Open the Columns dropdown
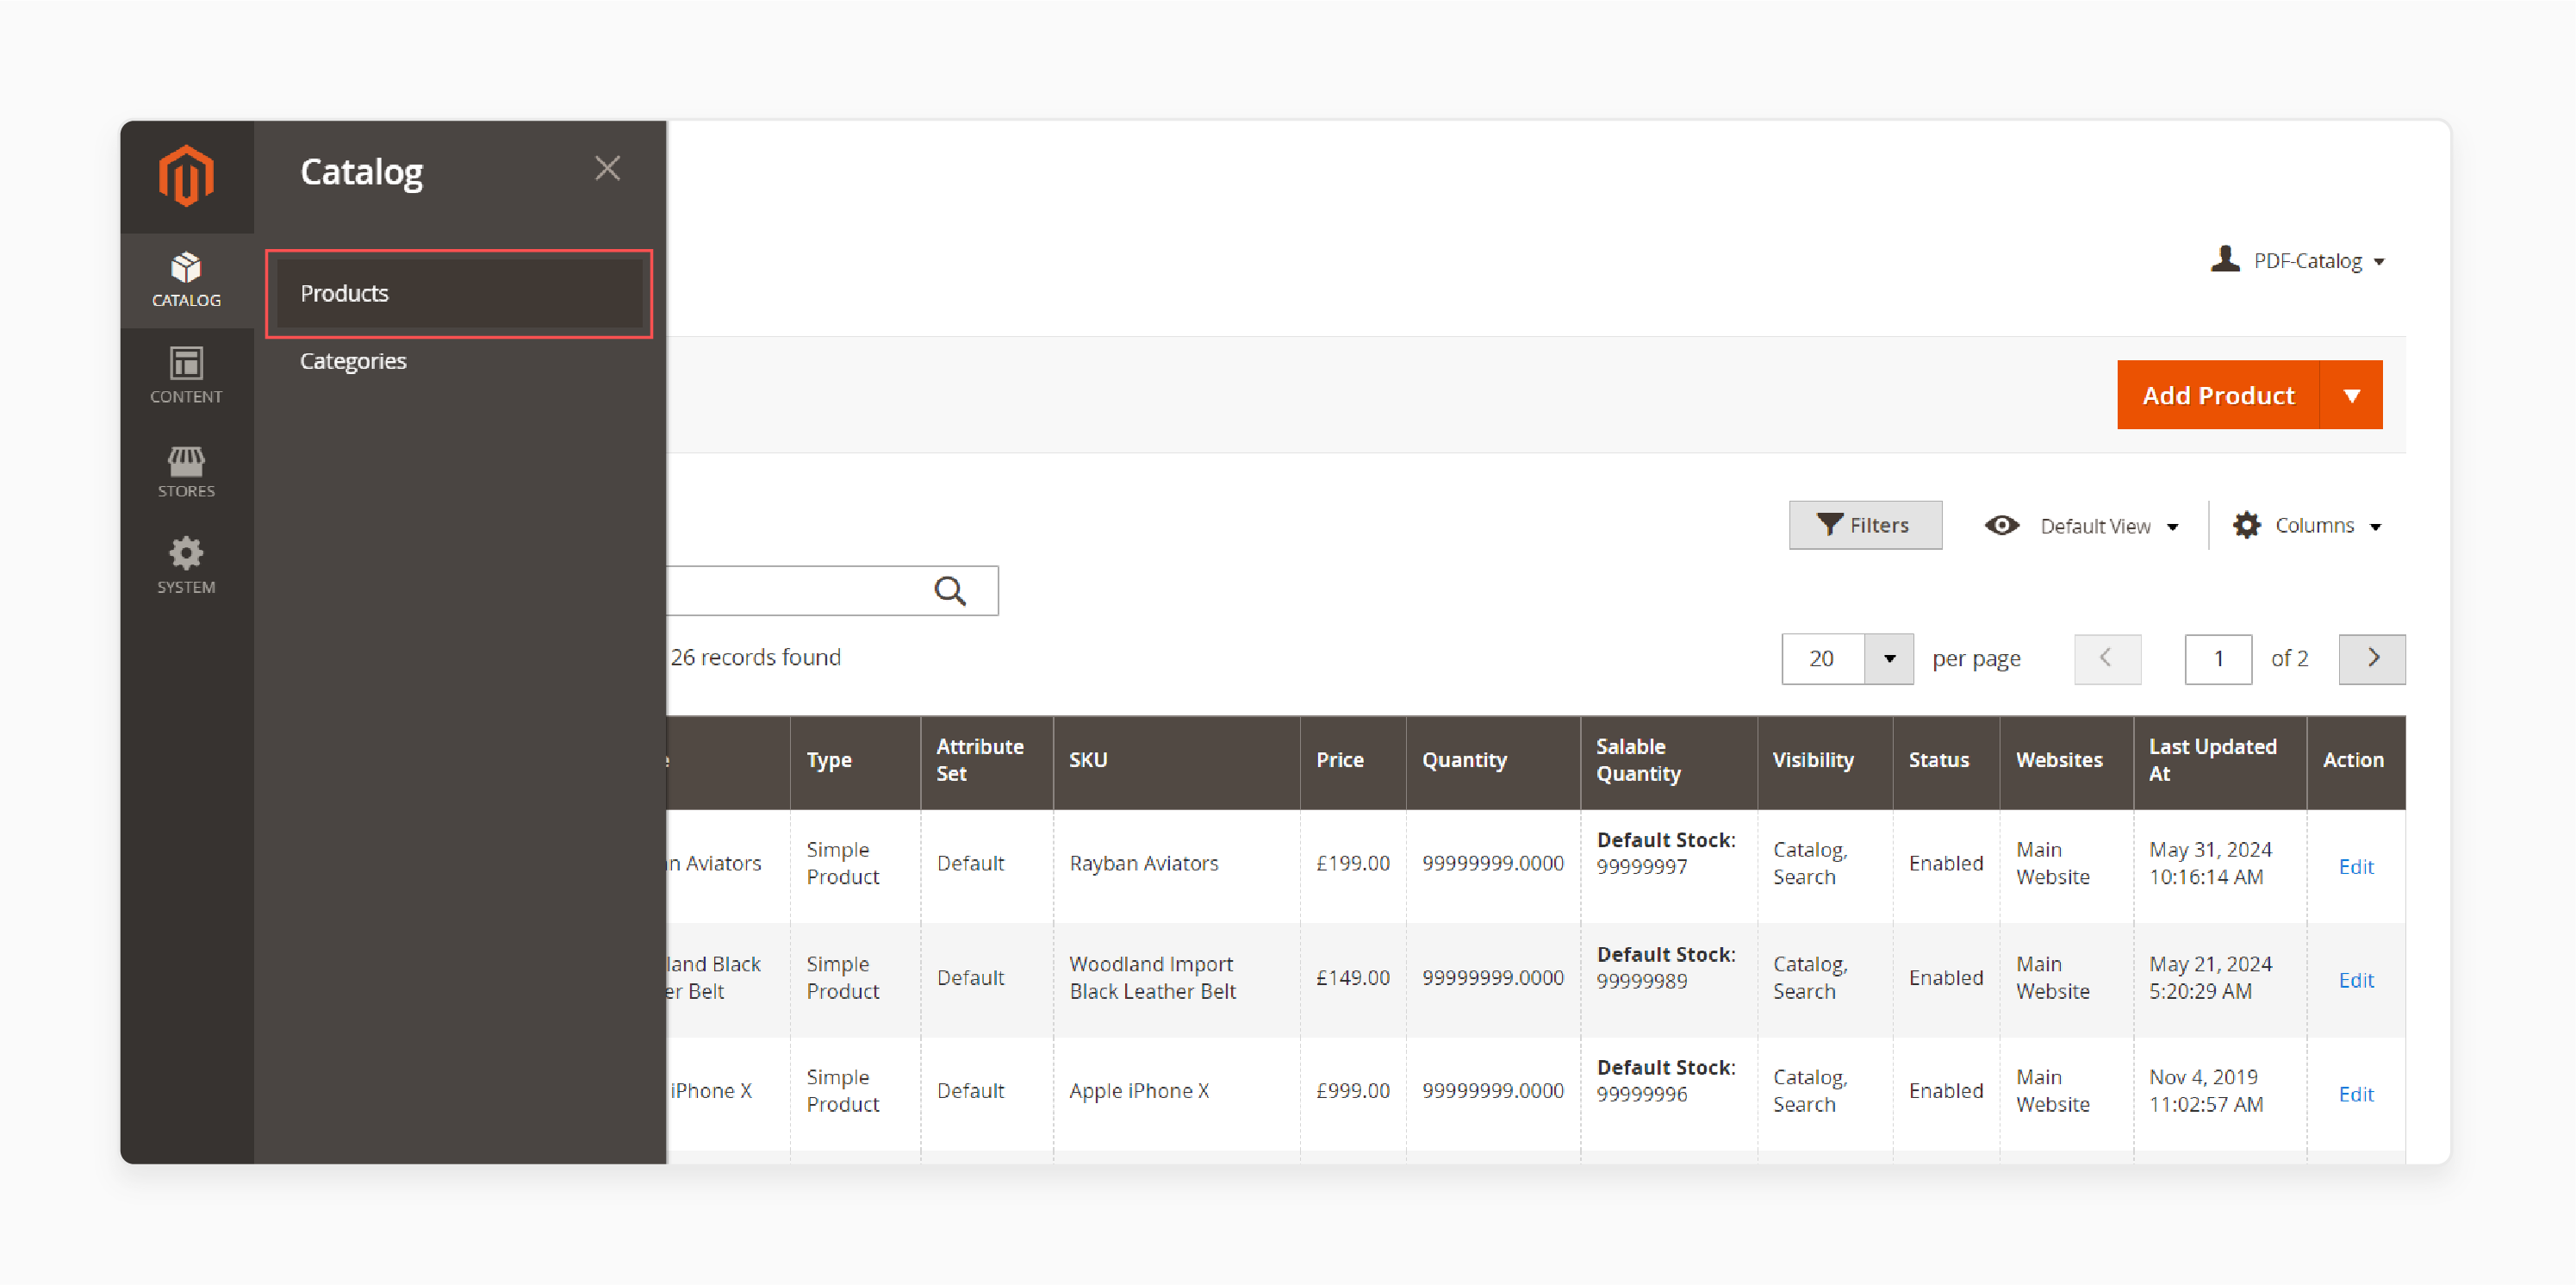This screenshot has width=2576, height=1285. click(x=2308, y=526)
